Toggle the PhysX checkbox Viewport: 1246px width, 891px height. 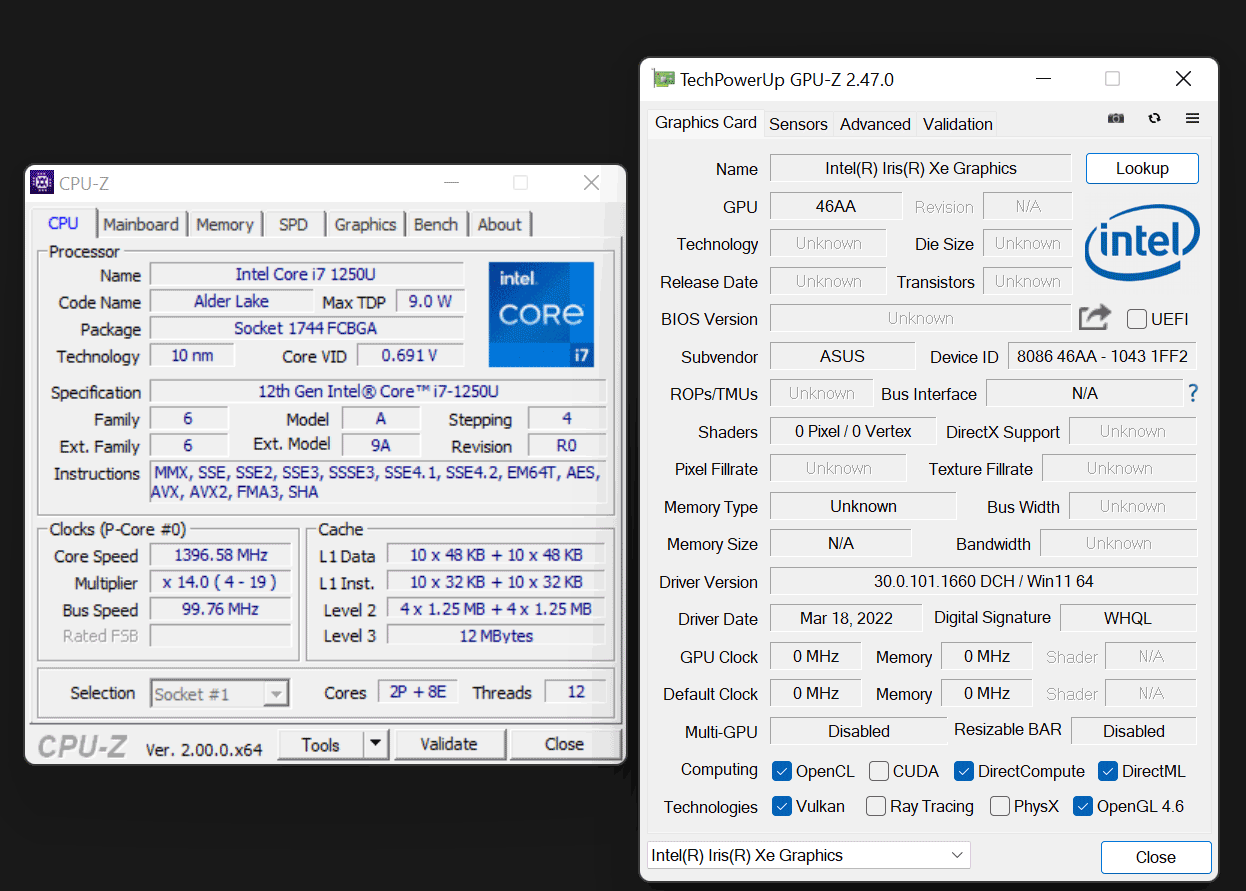pos(999,806)
